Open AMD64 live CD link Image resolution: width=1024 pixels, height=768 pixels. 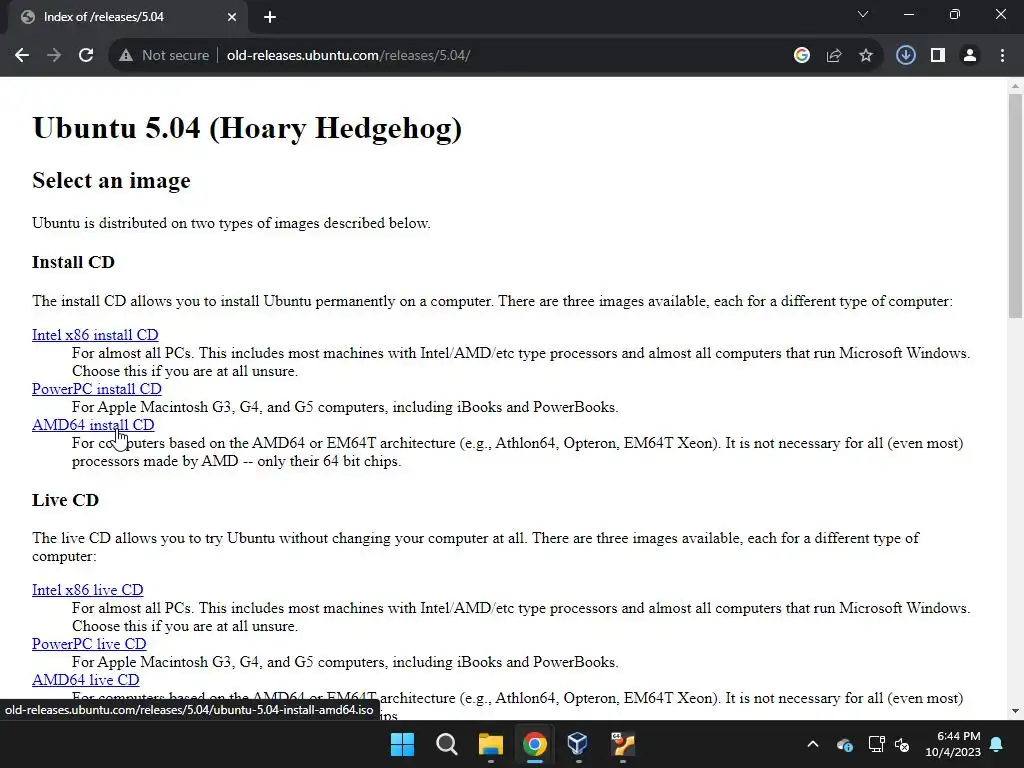tap(86, 680)
